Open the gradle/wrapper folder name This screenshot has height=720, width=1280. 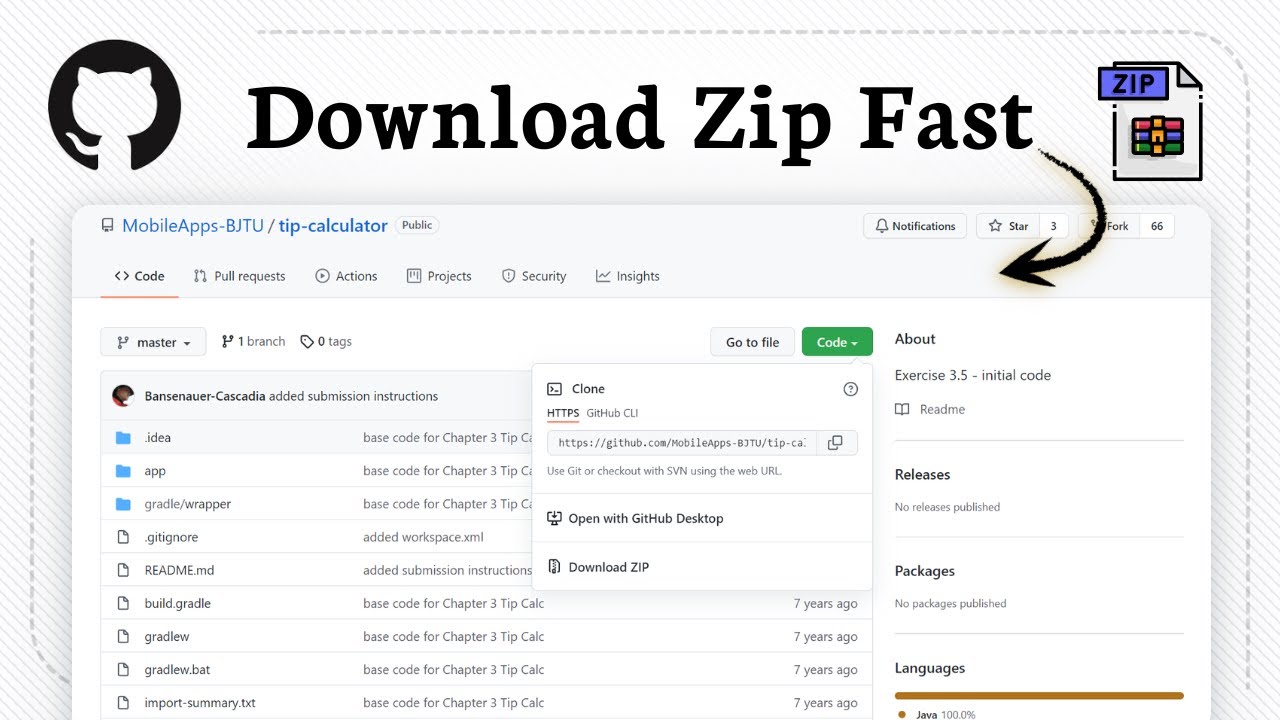coord(188,504)
